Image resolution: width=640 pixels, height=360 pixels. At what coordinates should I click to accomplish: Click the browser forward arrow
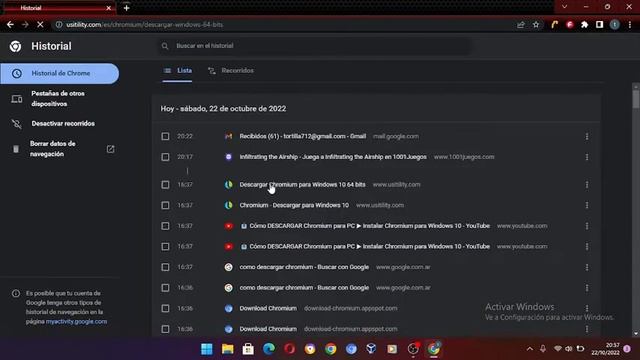click(x=25, y=25)
